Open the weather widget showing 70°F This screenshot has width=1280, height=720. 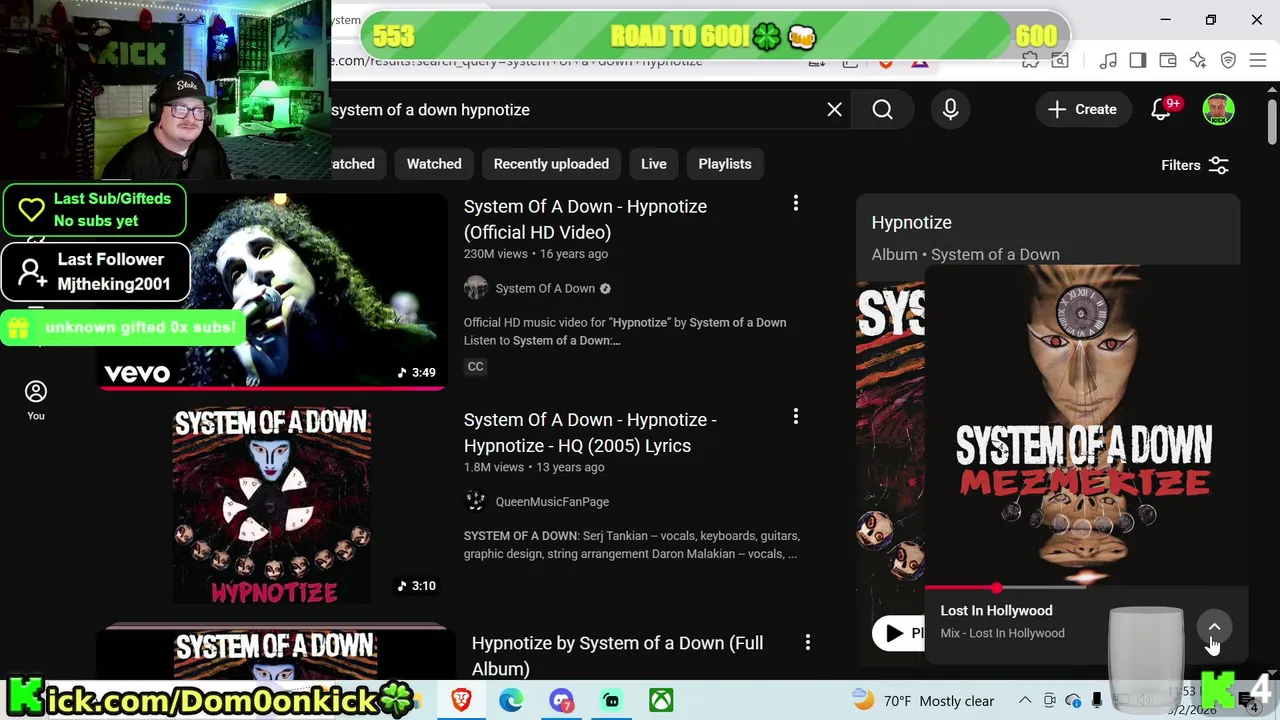[922, 700]
